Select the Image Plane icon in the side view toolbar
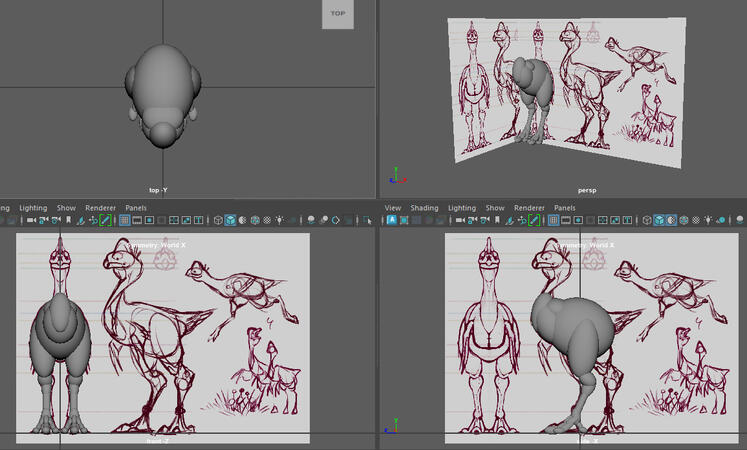 tap(508, 220)
